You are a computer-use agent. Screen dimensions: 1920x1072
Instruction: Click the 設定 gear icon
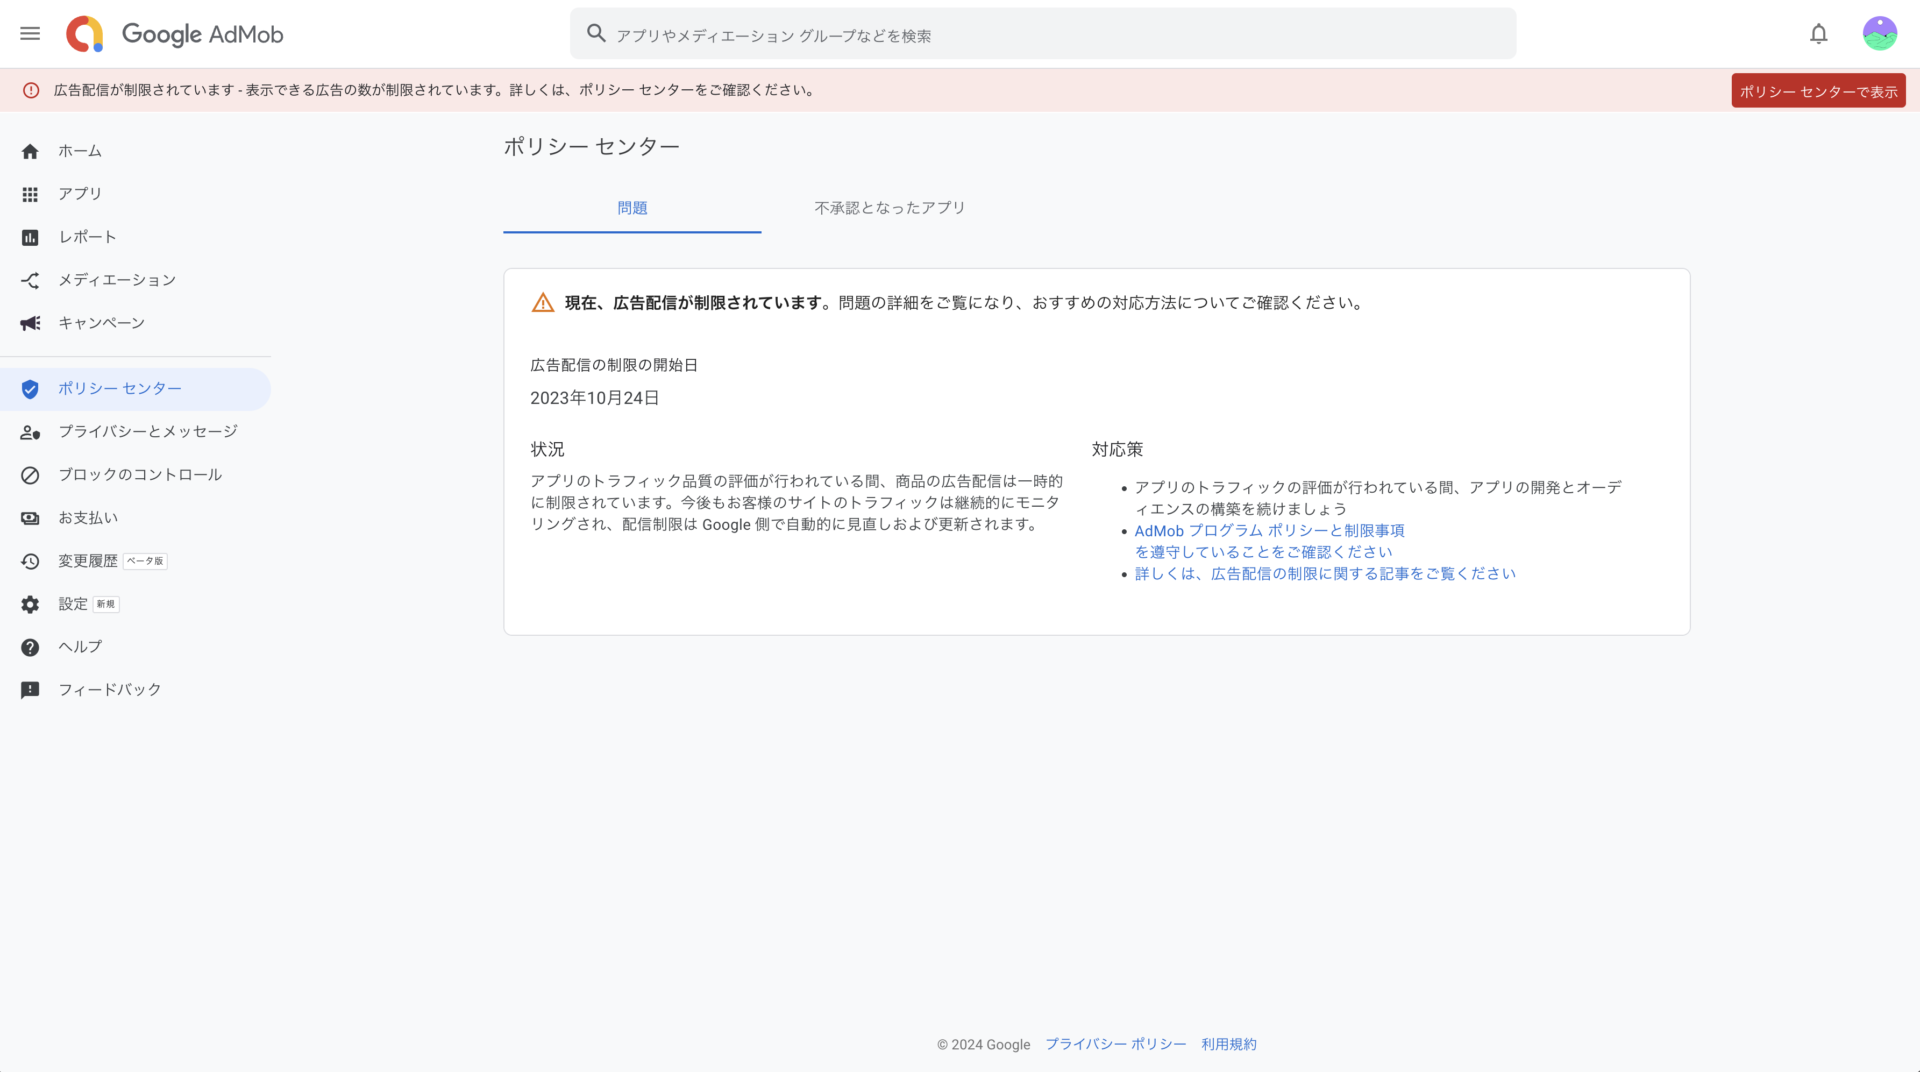(30, 604)
